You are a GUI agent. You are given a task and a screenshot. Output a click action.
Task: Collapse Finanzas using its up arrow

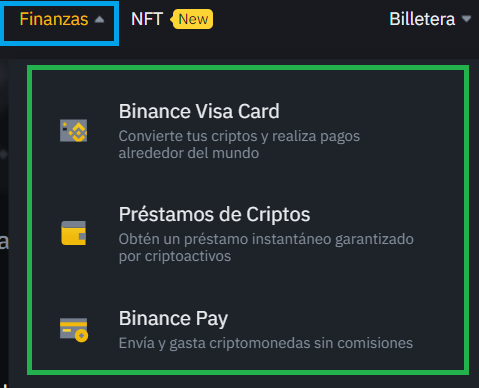point(99,20)
